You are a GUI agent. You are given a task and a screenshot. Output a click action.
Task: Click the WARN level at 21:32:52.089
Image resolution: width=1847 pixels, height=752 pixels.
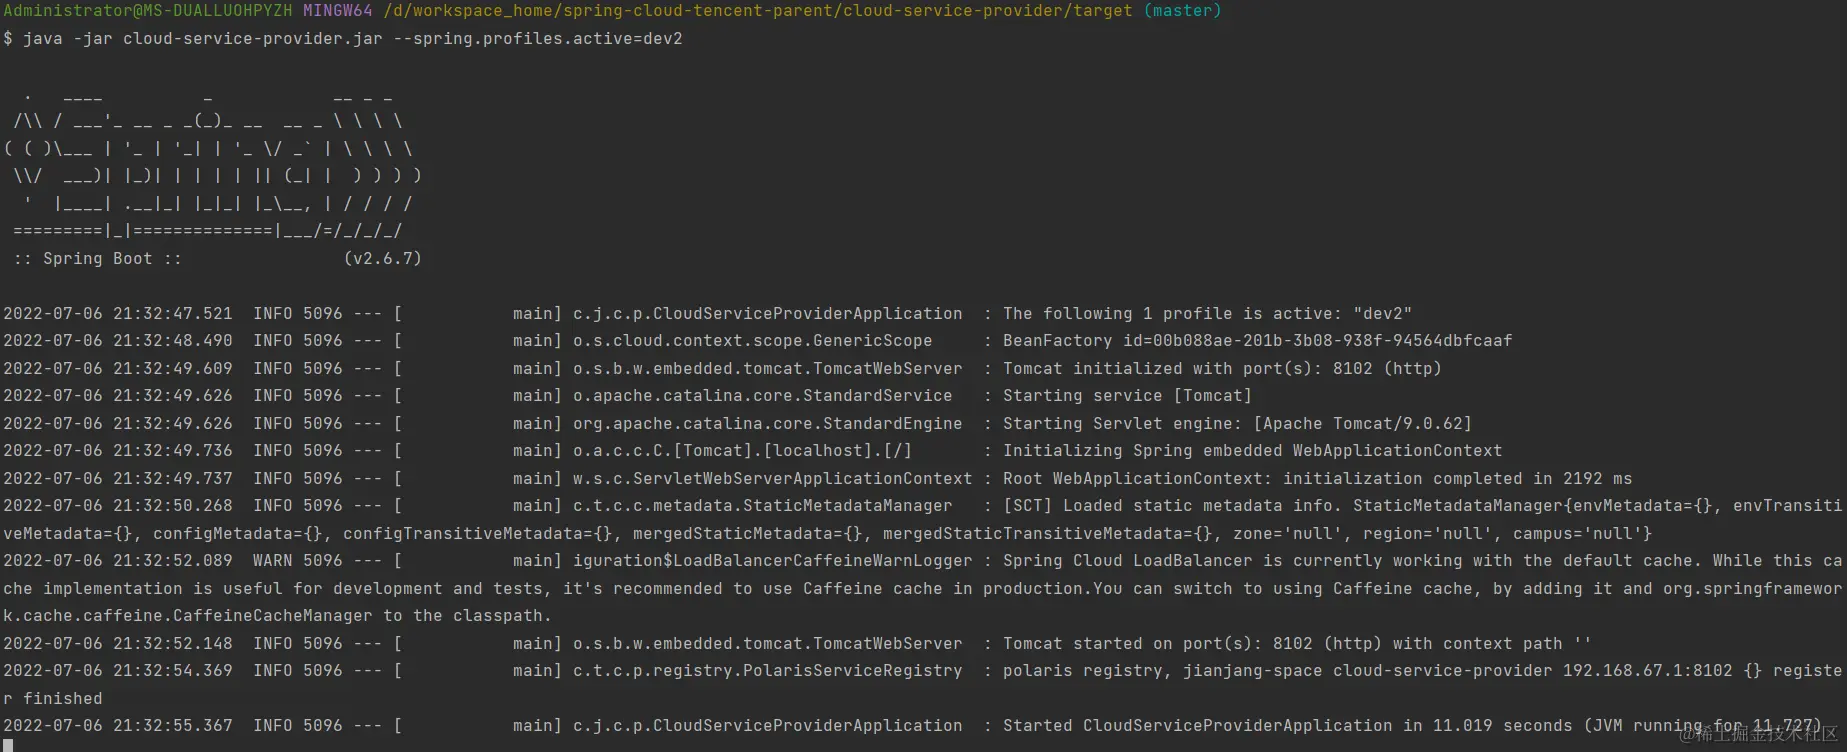272,561
